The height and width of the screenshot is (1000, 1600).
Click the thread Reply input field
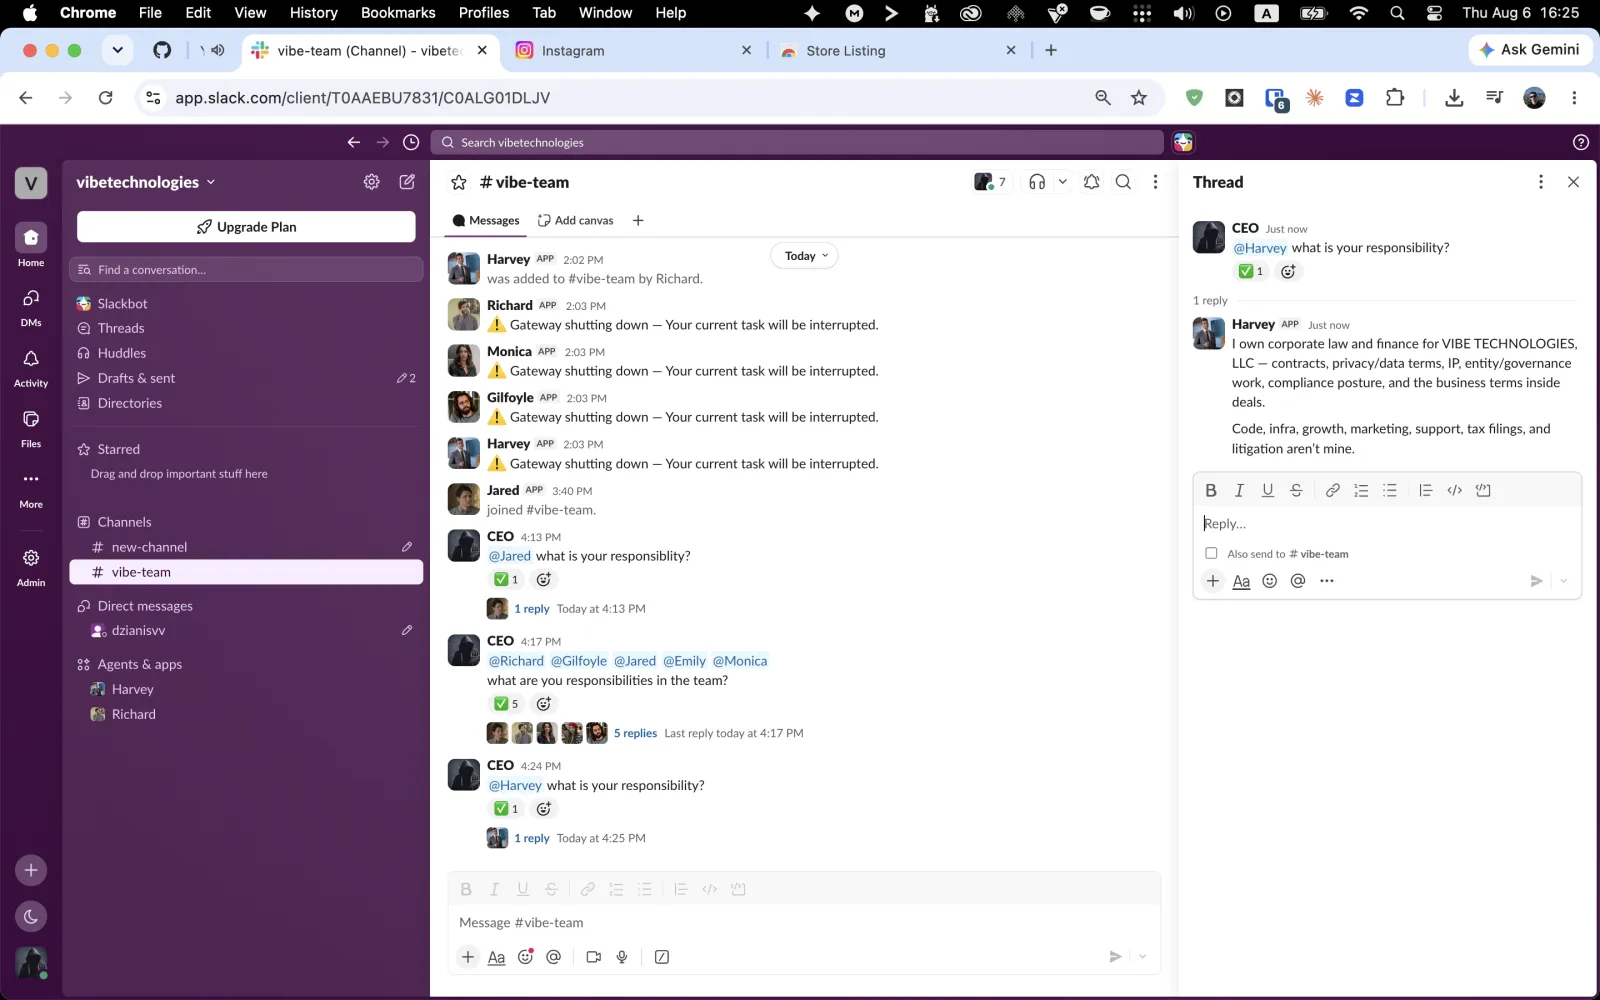(x=1387, y=523)
